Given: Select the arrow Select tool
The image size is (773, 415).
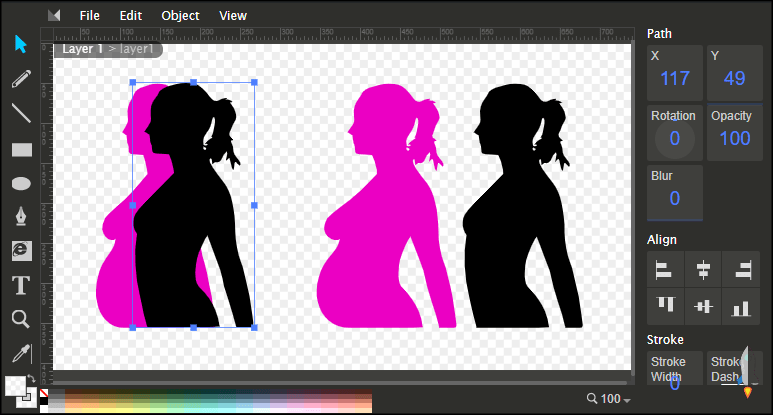Looking at the screenshot, I should [x=21, y=44].
